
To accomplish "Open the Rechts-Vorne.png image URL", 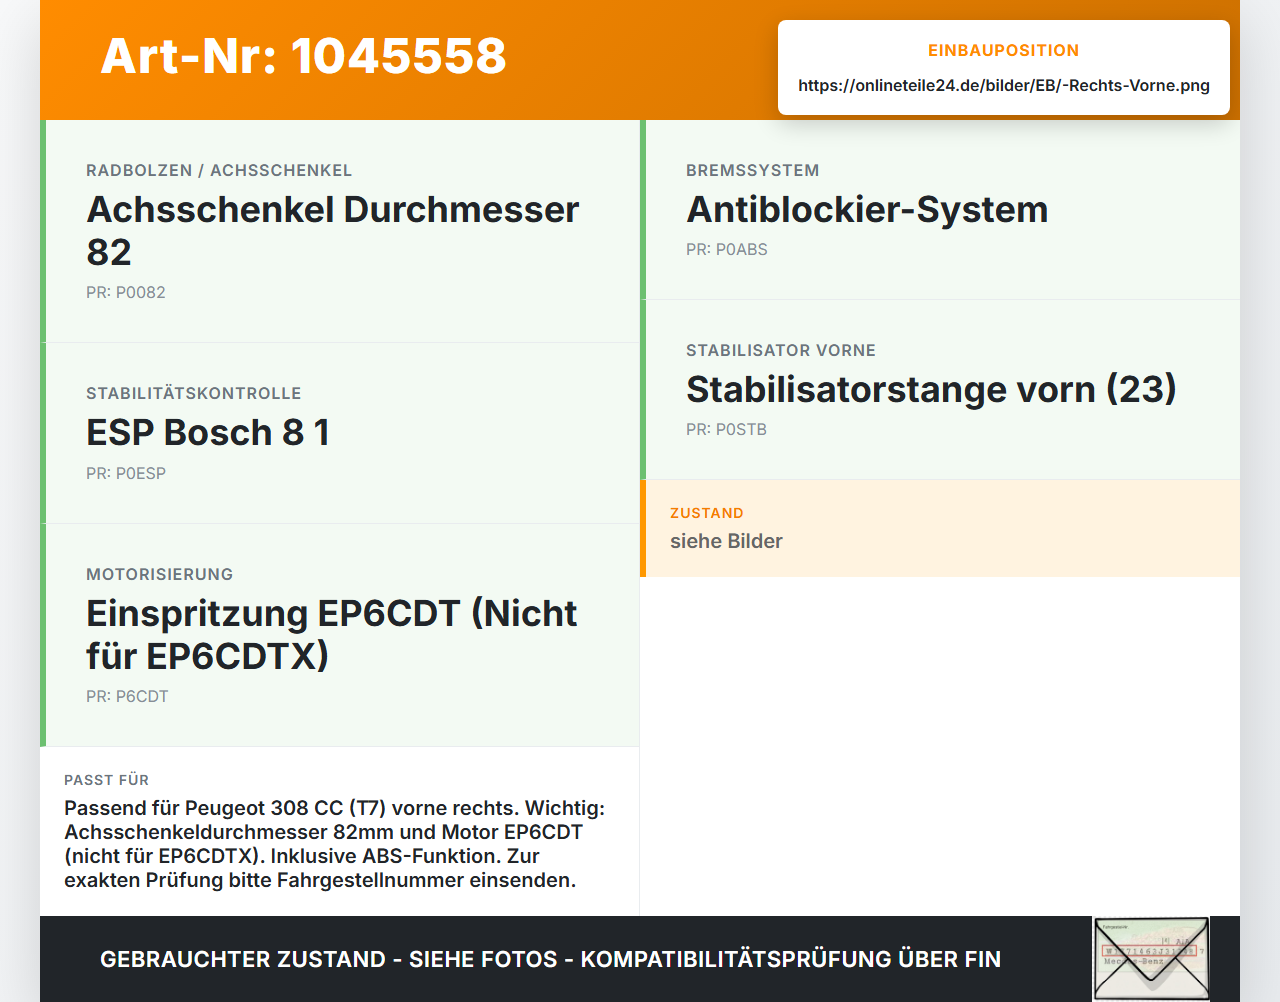I will (1004, 86).
